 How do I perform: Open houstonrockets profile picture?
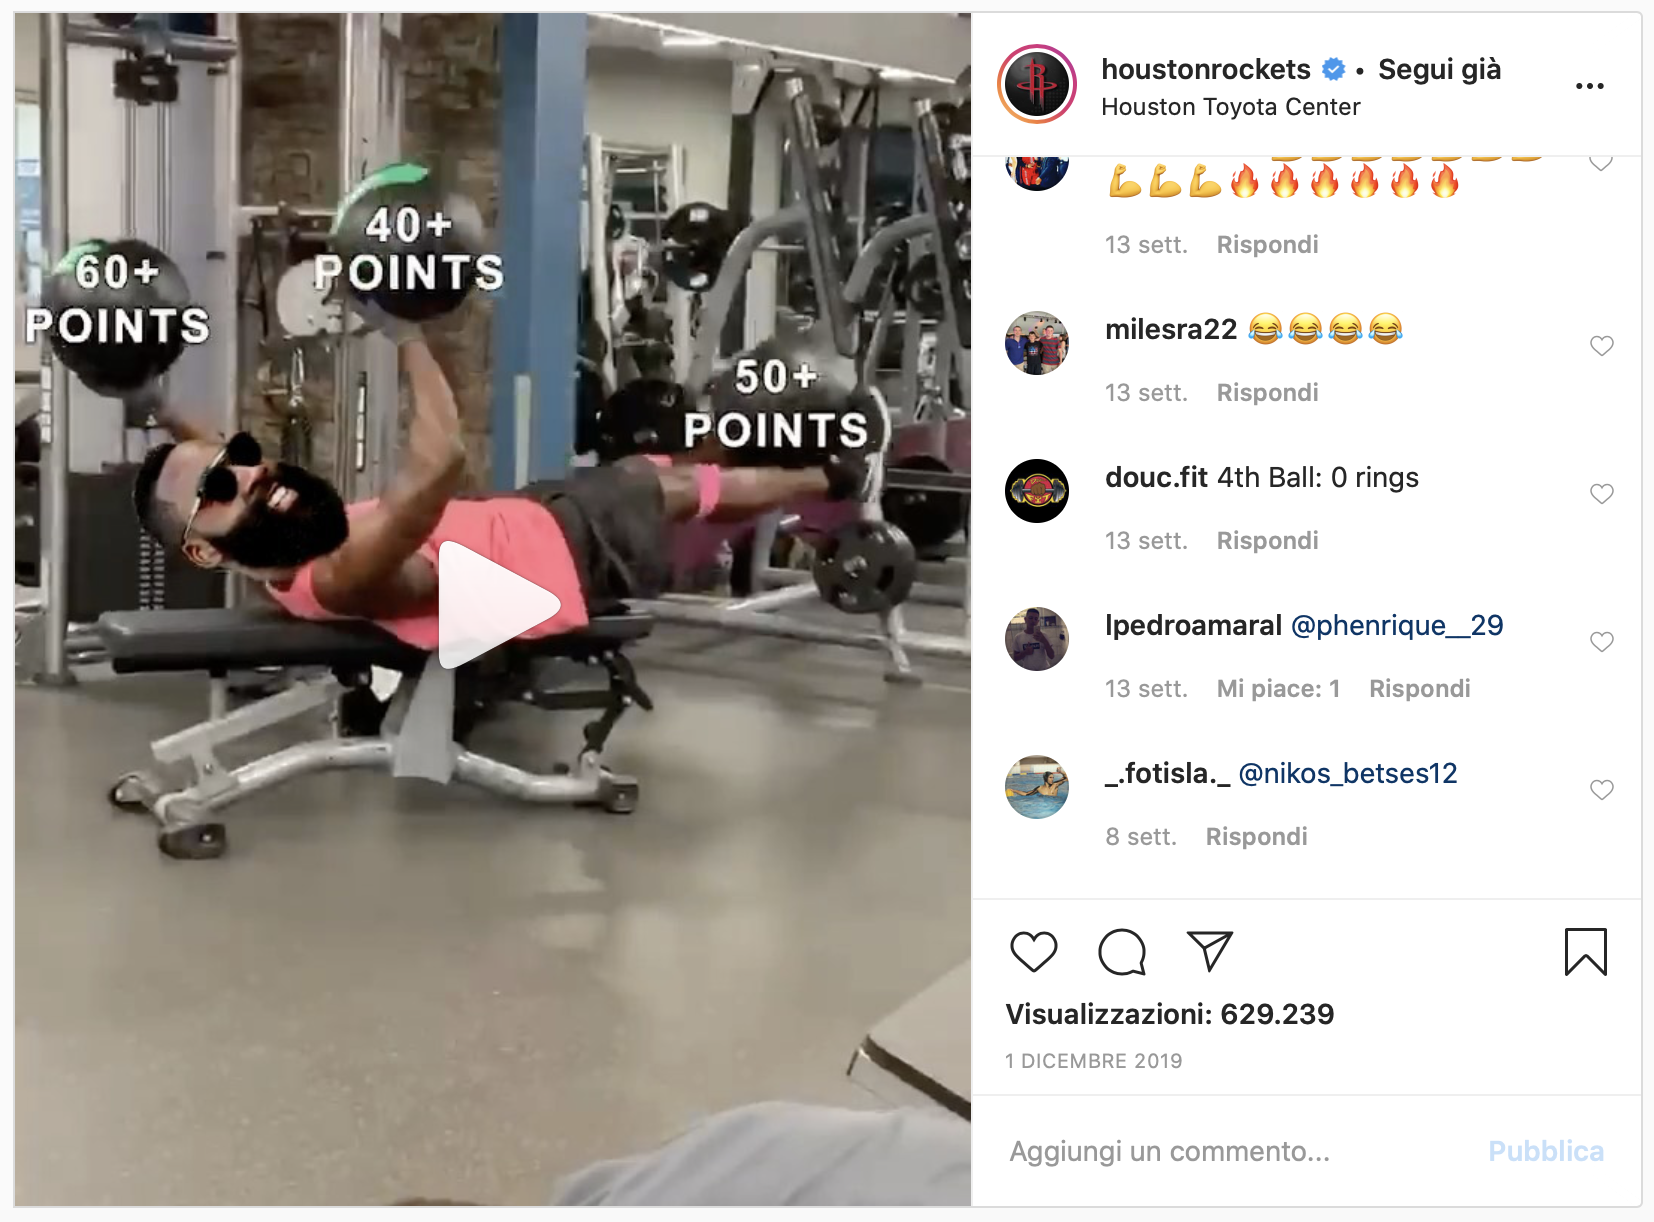(1037, 85)
